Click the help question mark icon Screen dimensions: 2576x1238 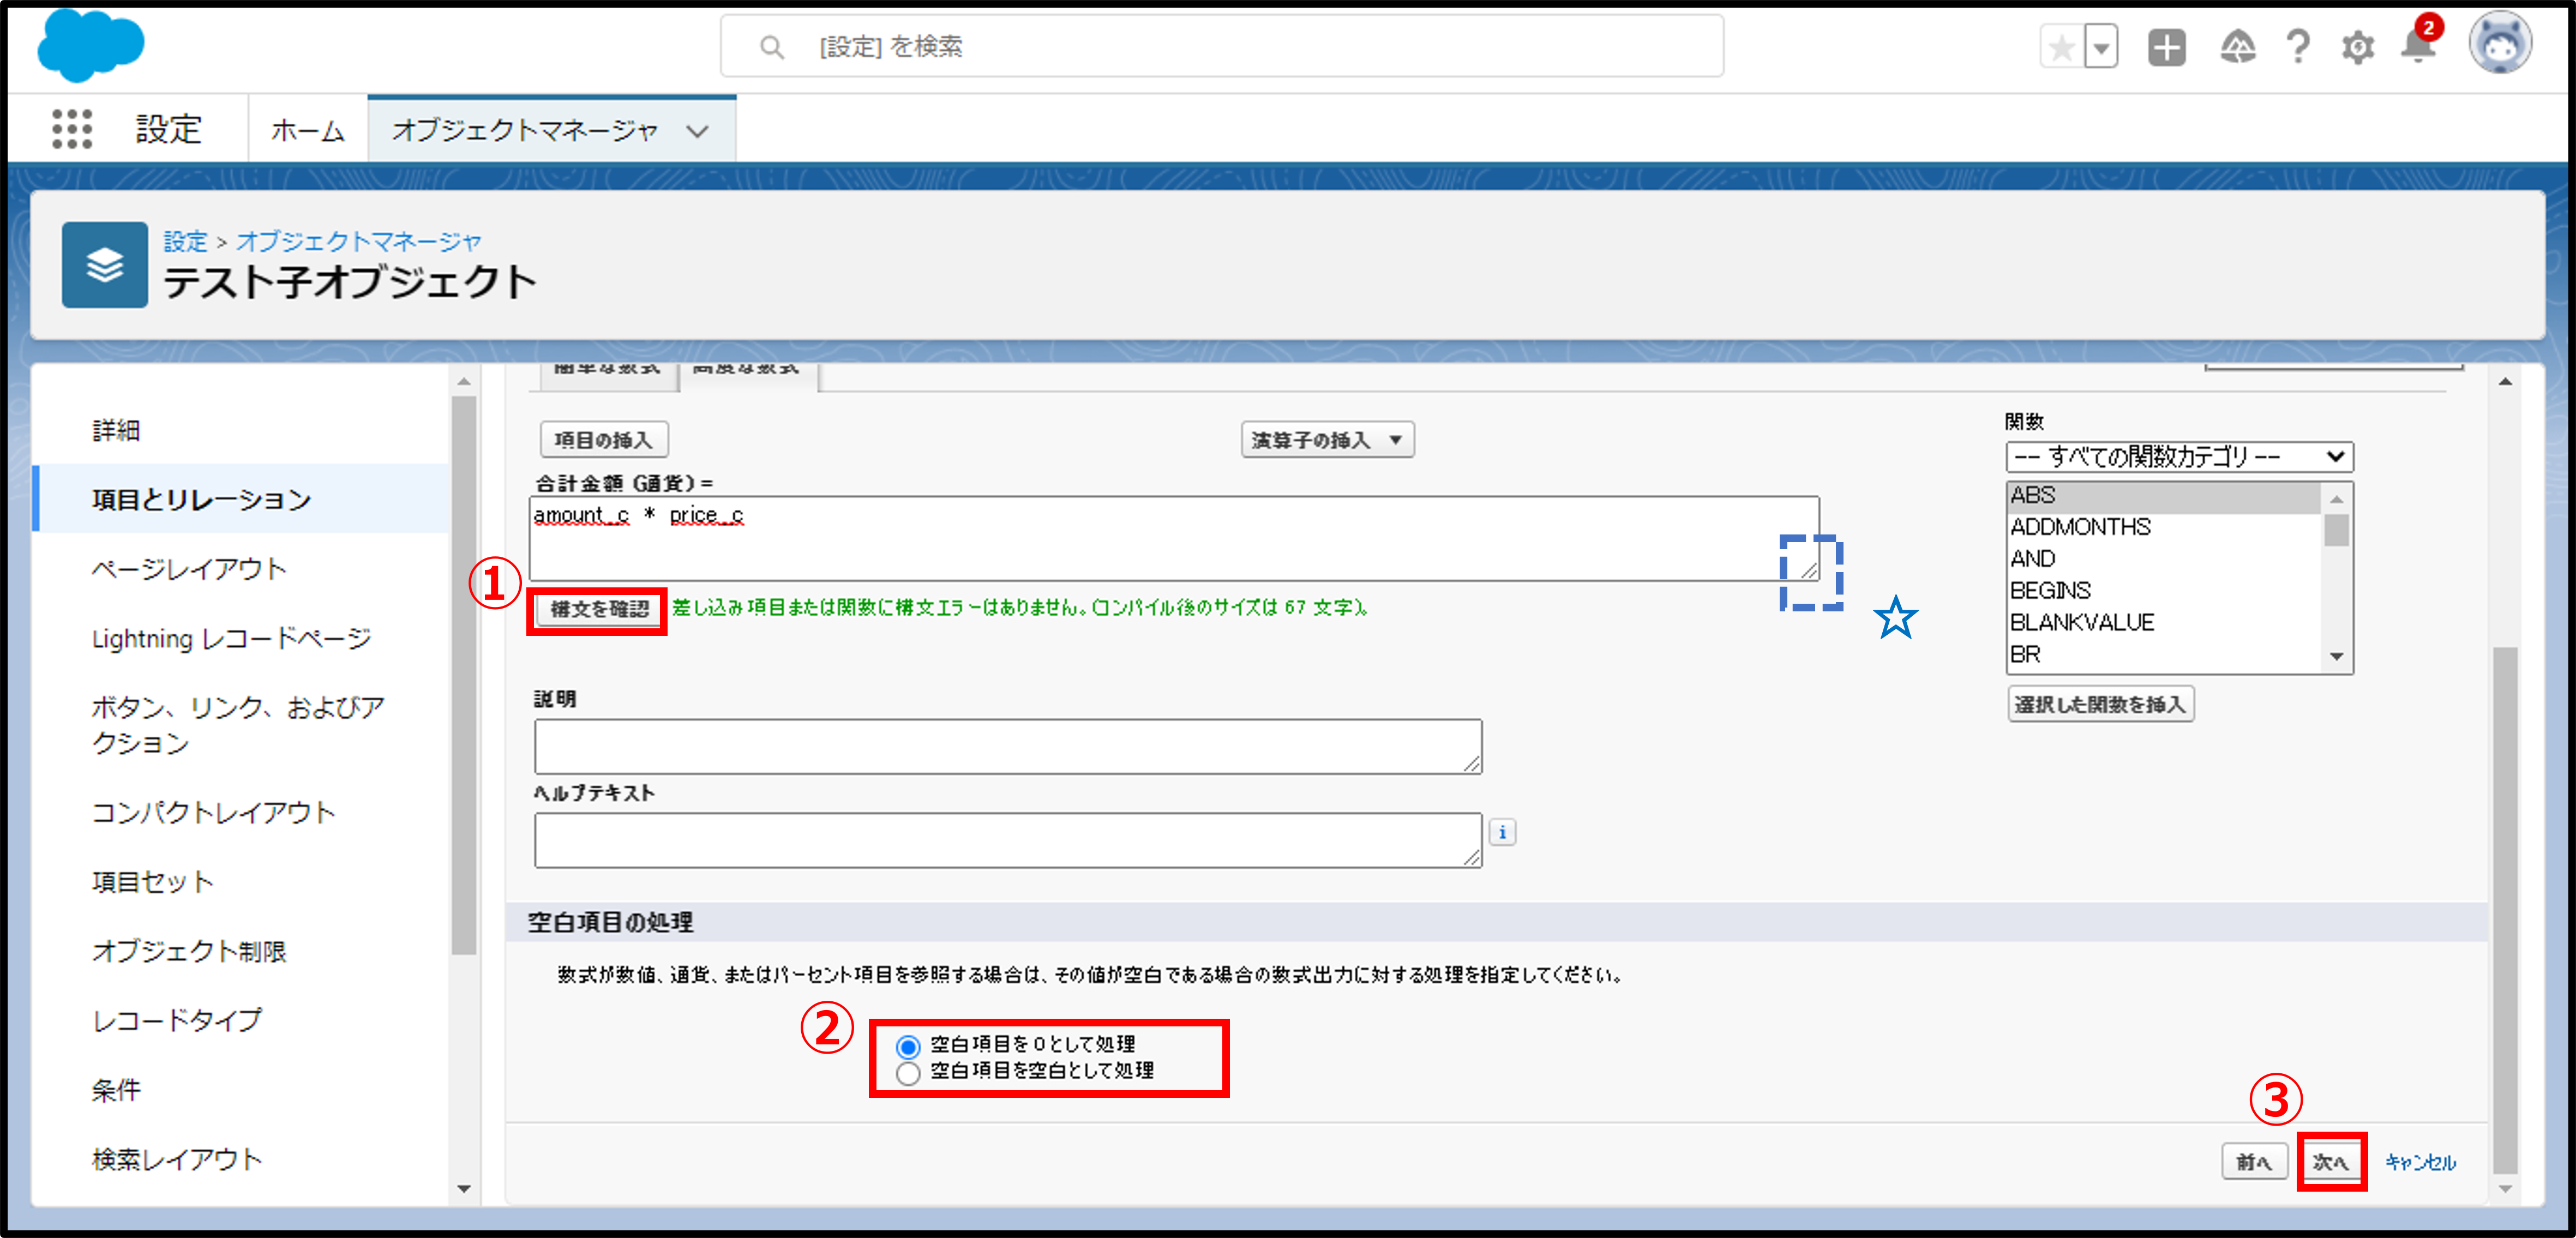click(2298, 47)
